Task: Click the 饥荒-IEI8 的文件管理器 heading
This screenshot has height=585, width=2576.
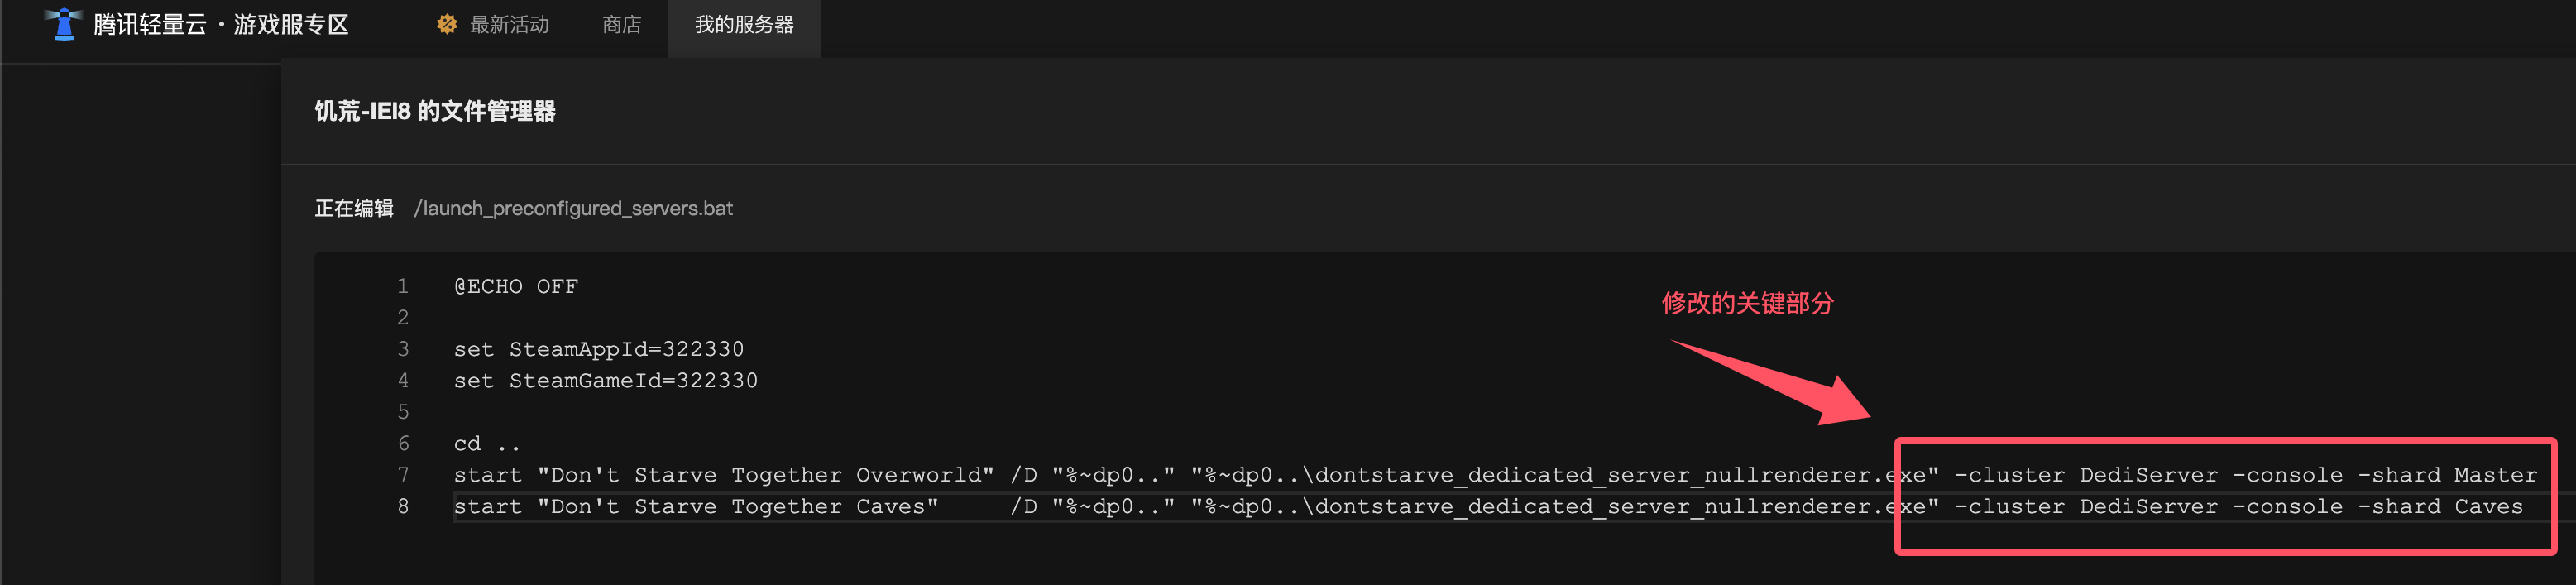Action: (x=435, y=111)
